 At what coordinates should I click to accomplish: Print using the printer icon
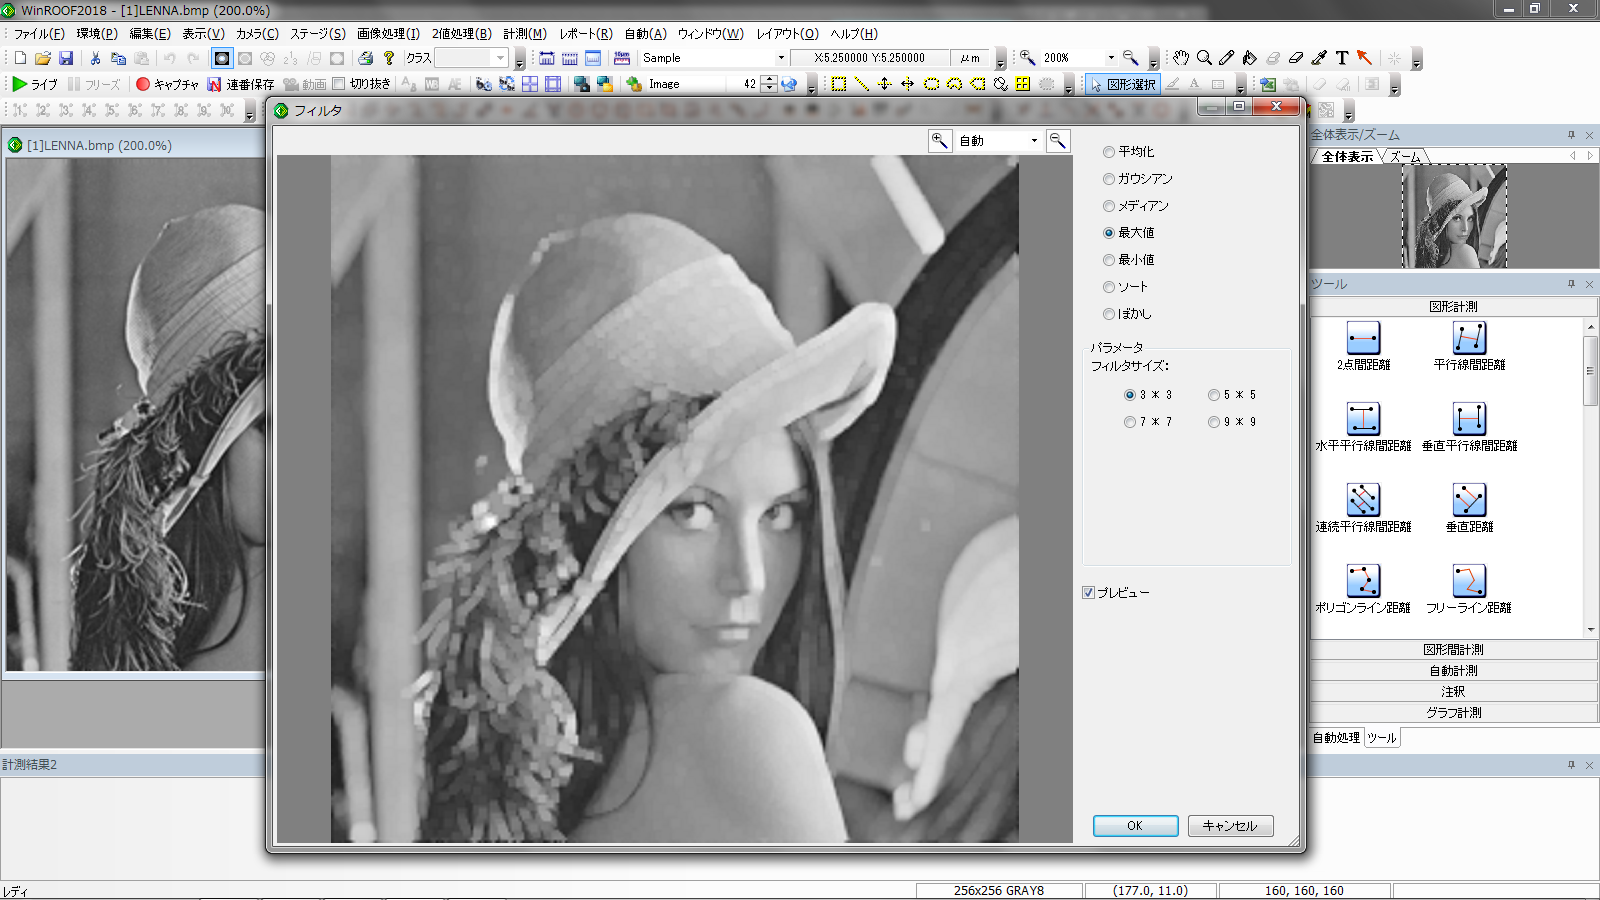click(x=366, y=58)
